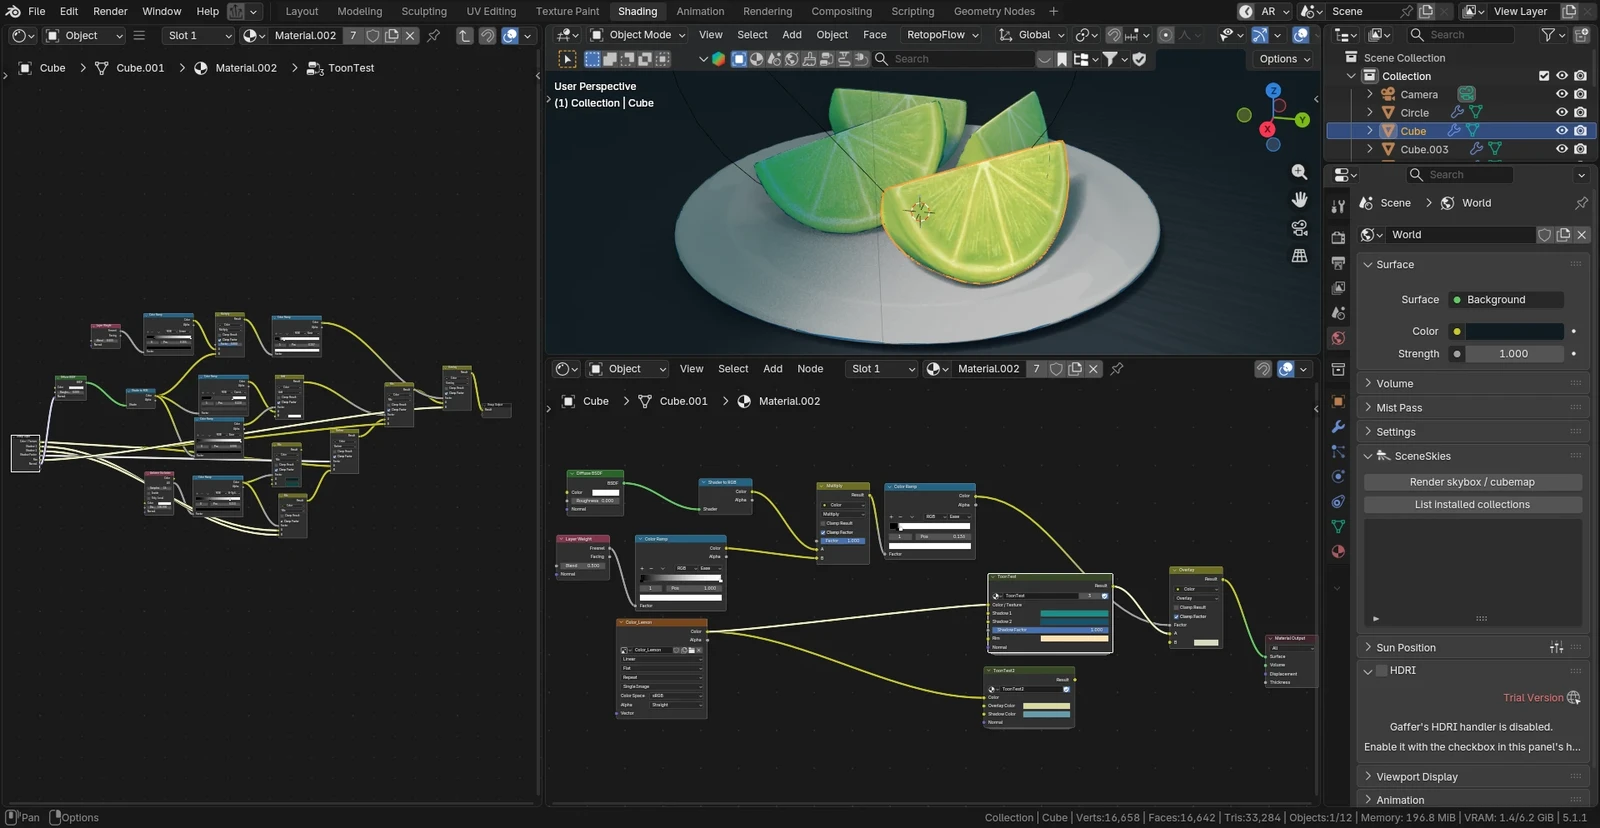This screenshot has height=828, width=1600.
Task: Enable the HDRI checkbox
Action: point(1382,671)
